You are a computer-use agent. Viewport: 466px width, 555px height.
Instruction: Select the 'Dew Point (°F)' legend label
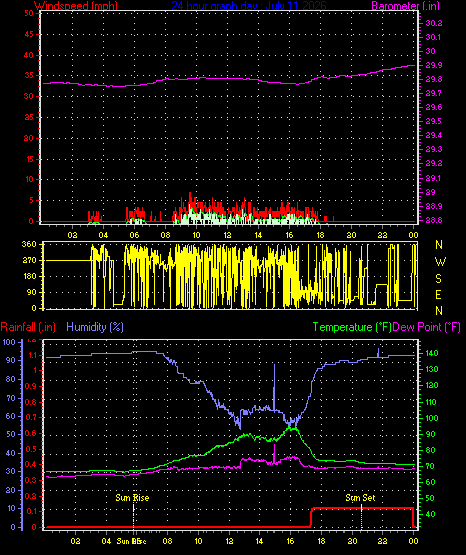(427, 327)
